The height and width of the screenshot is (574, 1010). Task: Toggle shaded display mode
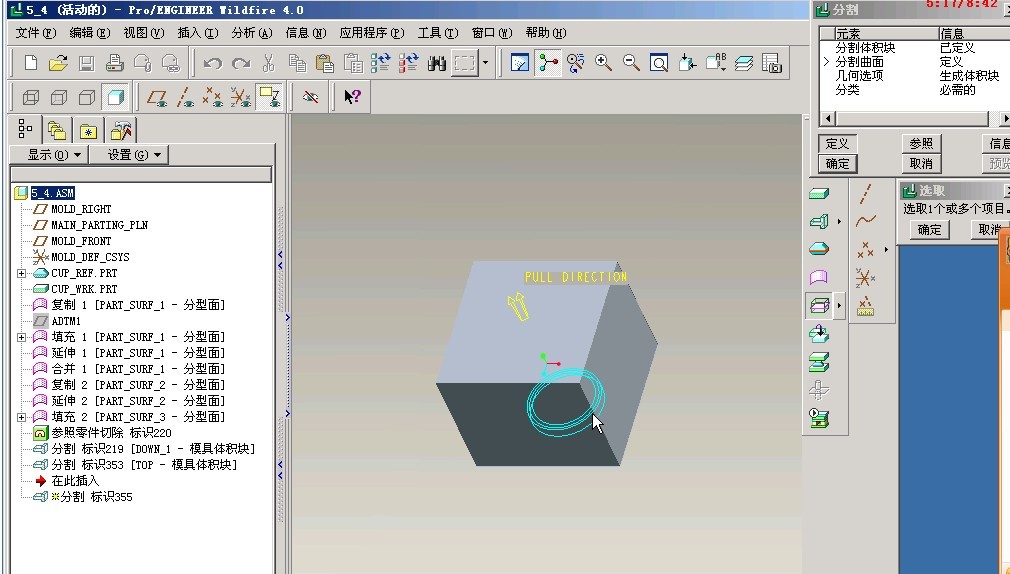tap(115, 97)
